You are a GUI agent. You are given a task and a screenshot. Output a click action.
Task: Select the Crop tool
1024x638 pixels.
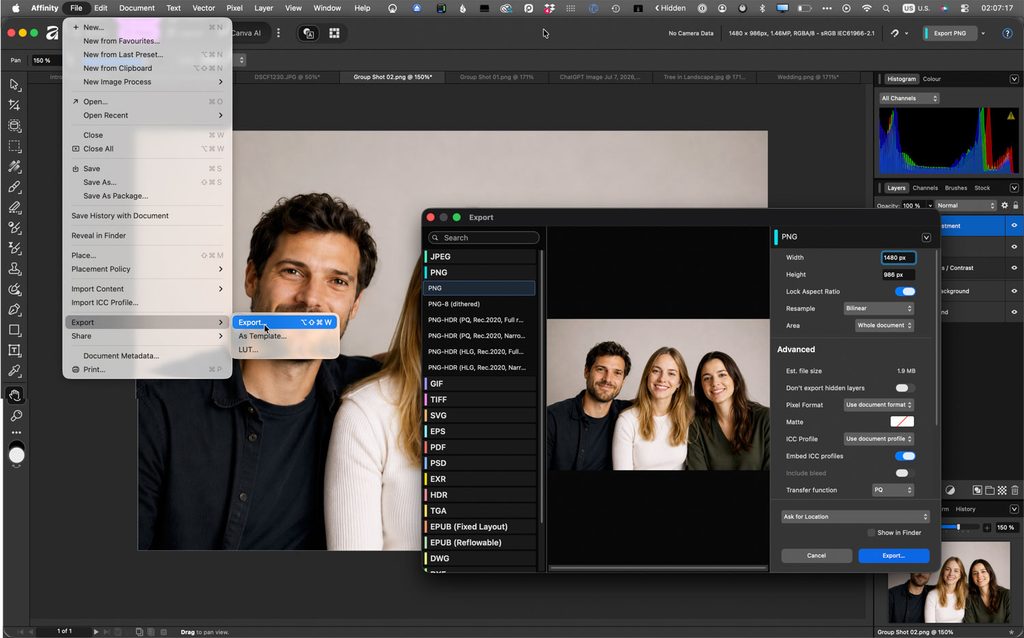(x=14, y=105)
